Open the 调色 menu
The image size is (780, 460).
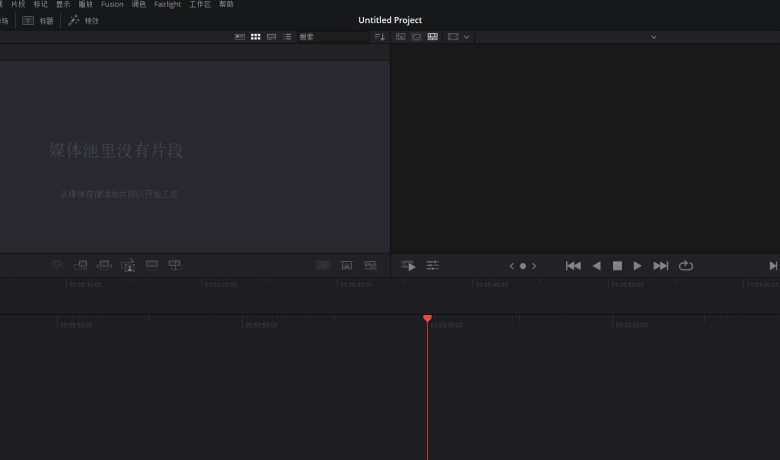click(139, 4)
